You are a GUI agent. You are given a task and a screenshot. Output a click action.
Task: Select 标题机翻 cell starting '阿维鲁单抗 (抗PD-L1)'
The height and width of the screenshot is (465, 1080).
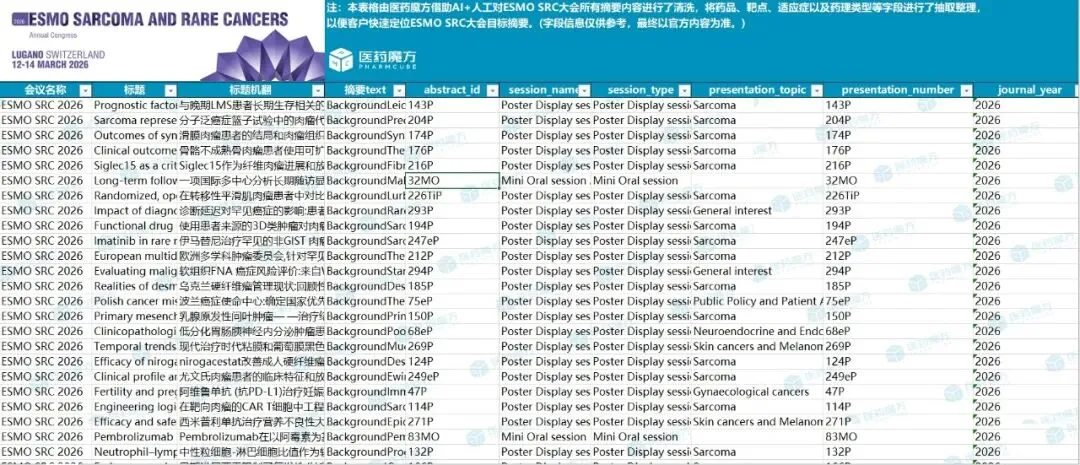[251, 392]
